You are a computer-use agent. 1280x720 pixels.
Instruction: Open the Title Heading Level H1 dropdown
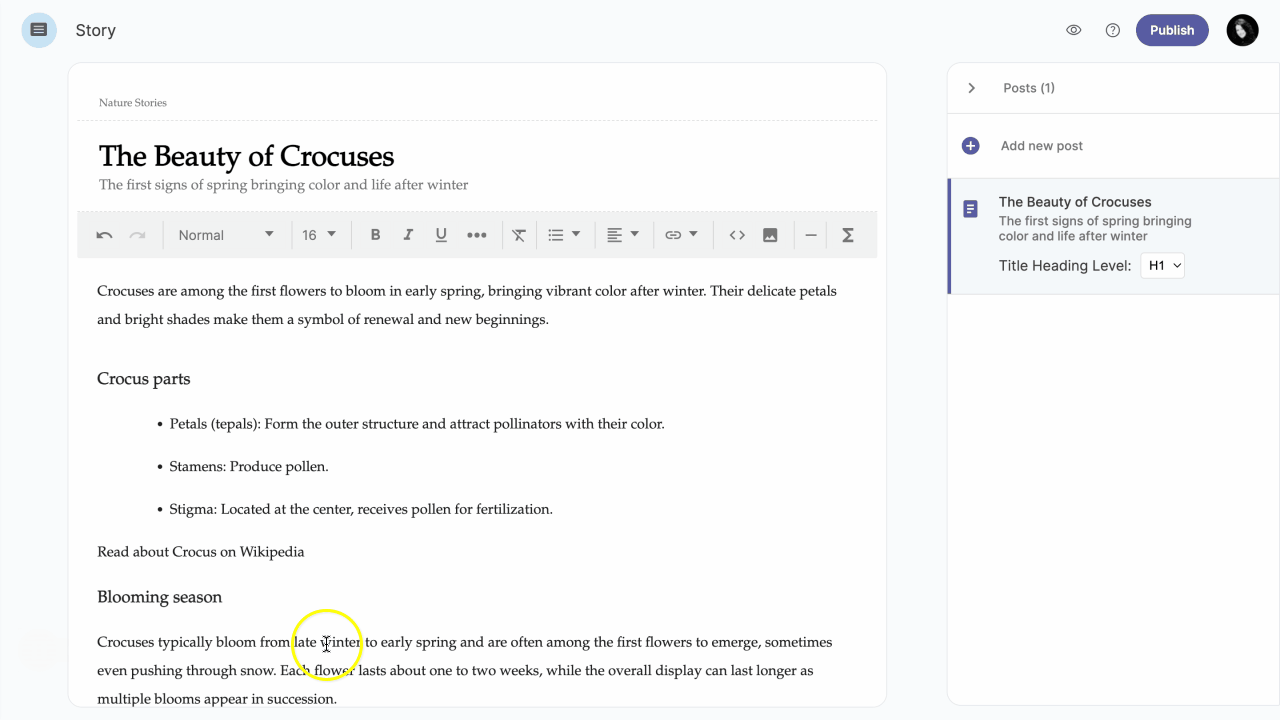pyautogui.click(x=1162, y=266)
